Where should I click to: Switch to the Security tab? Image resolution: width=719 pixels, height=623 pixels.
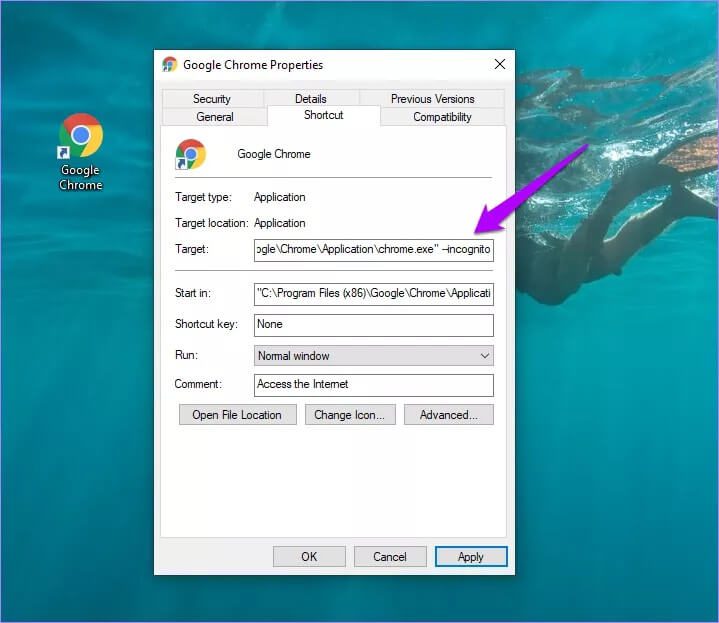[212, 99]
